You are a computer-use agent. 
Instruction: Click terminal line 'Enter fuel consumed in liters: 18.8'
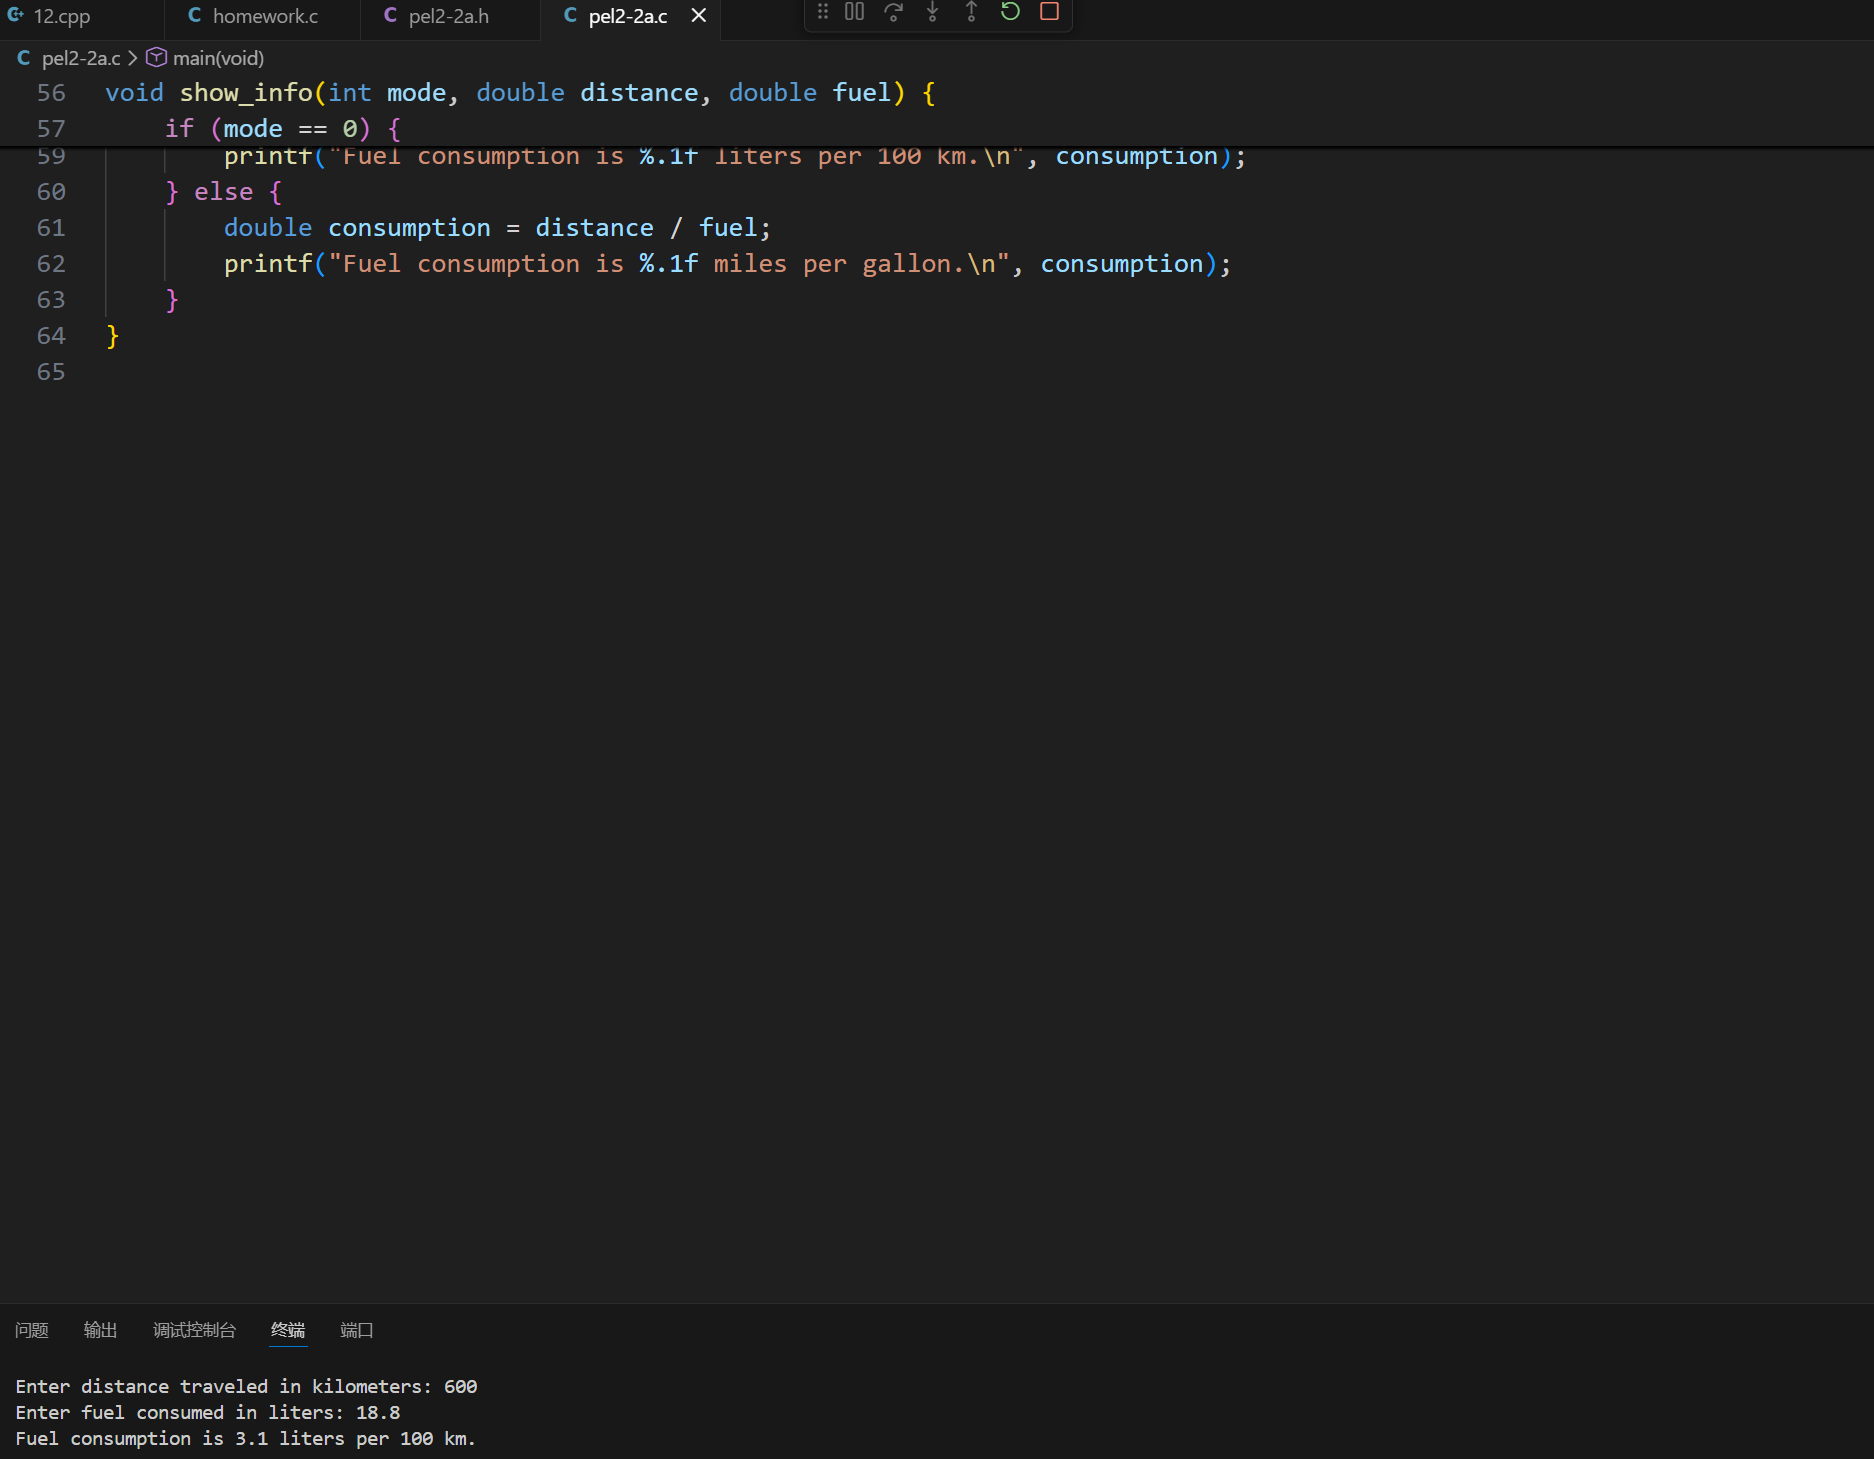point(208,1412)
